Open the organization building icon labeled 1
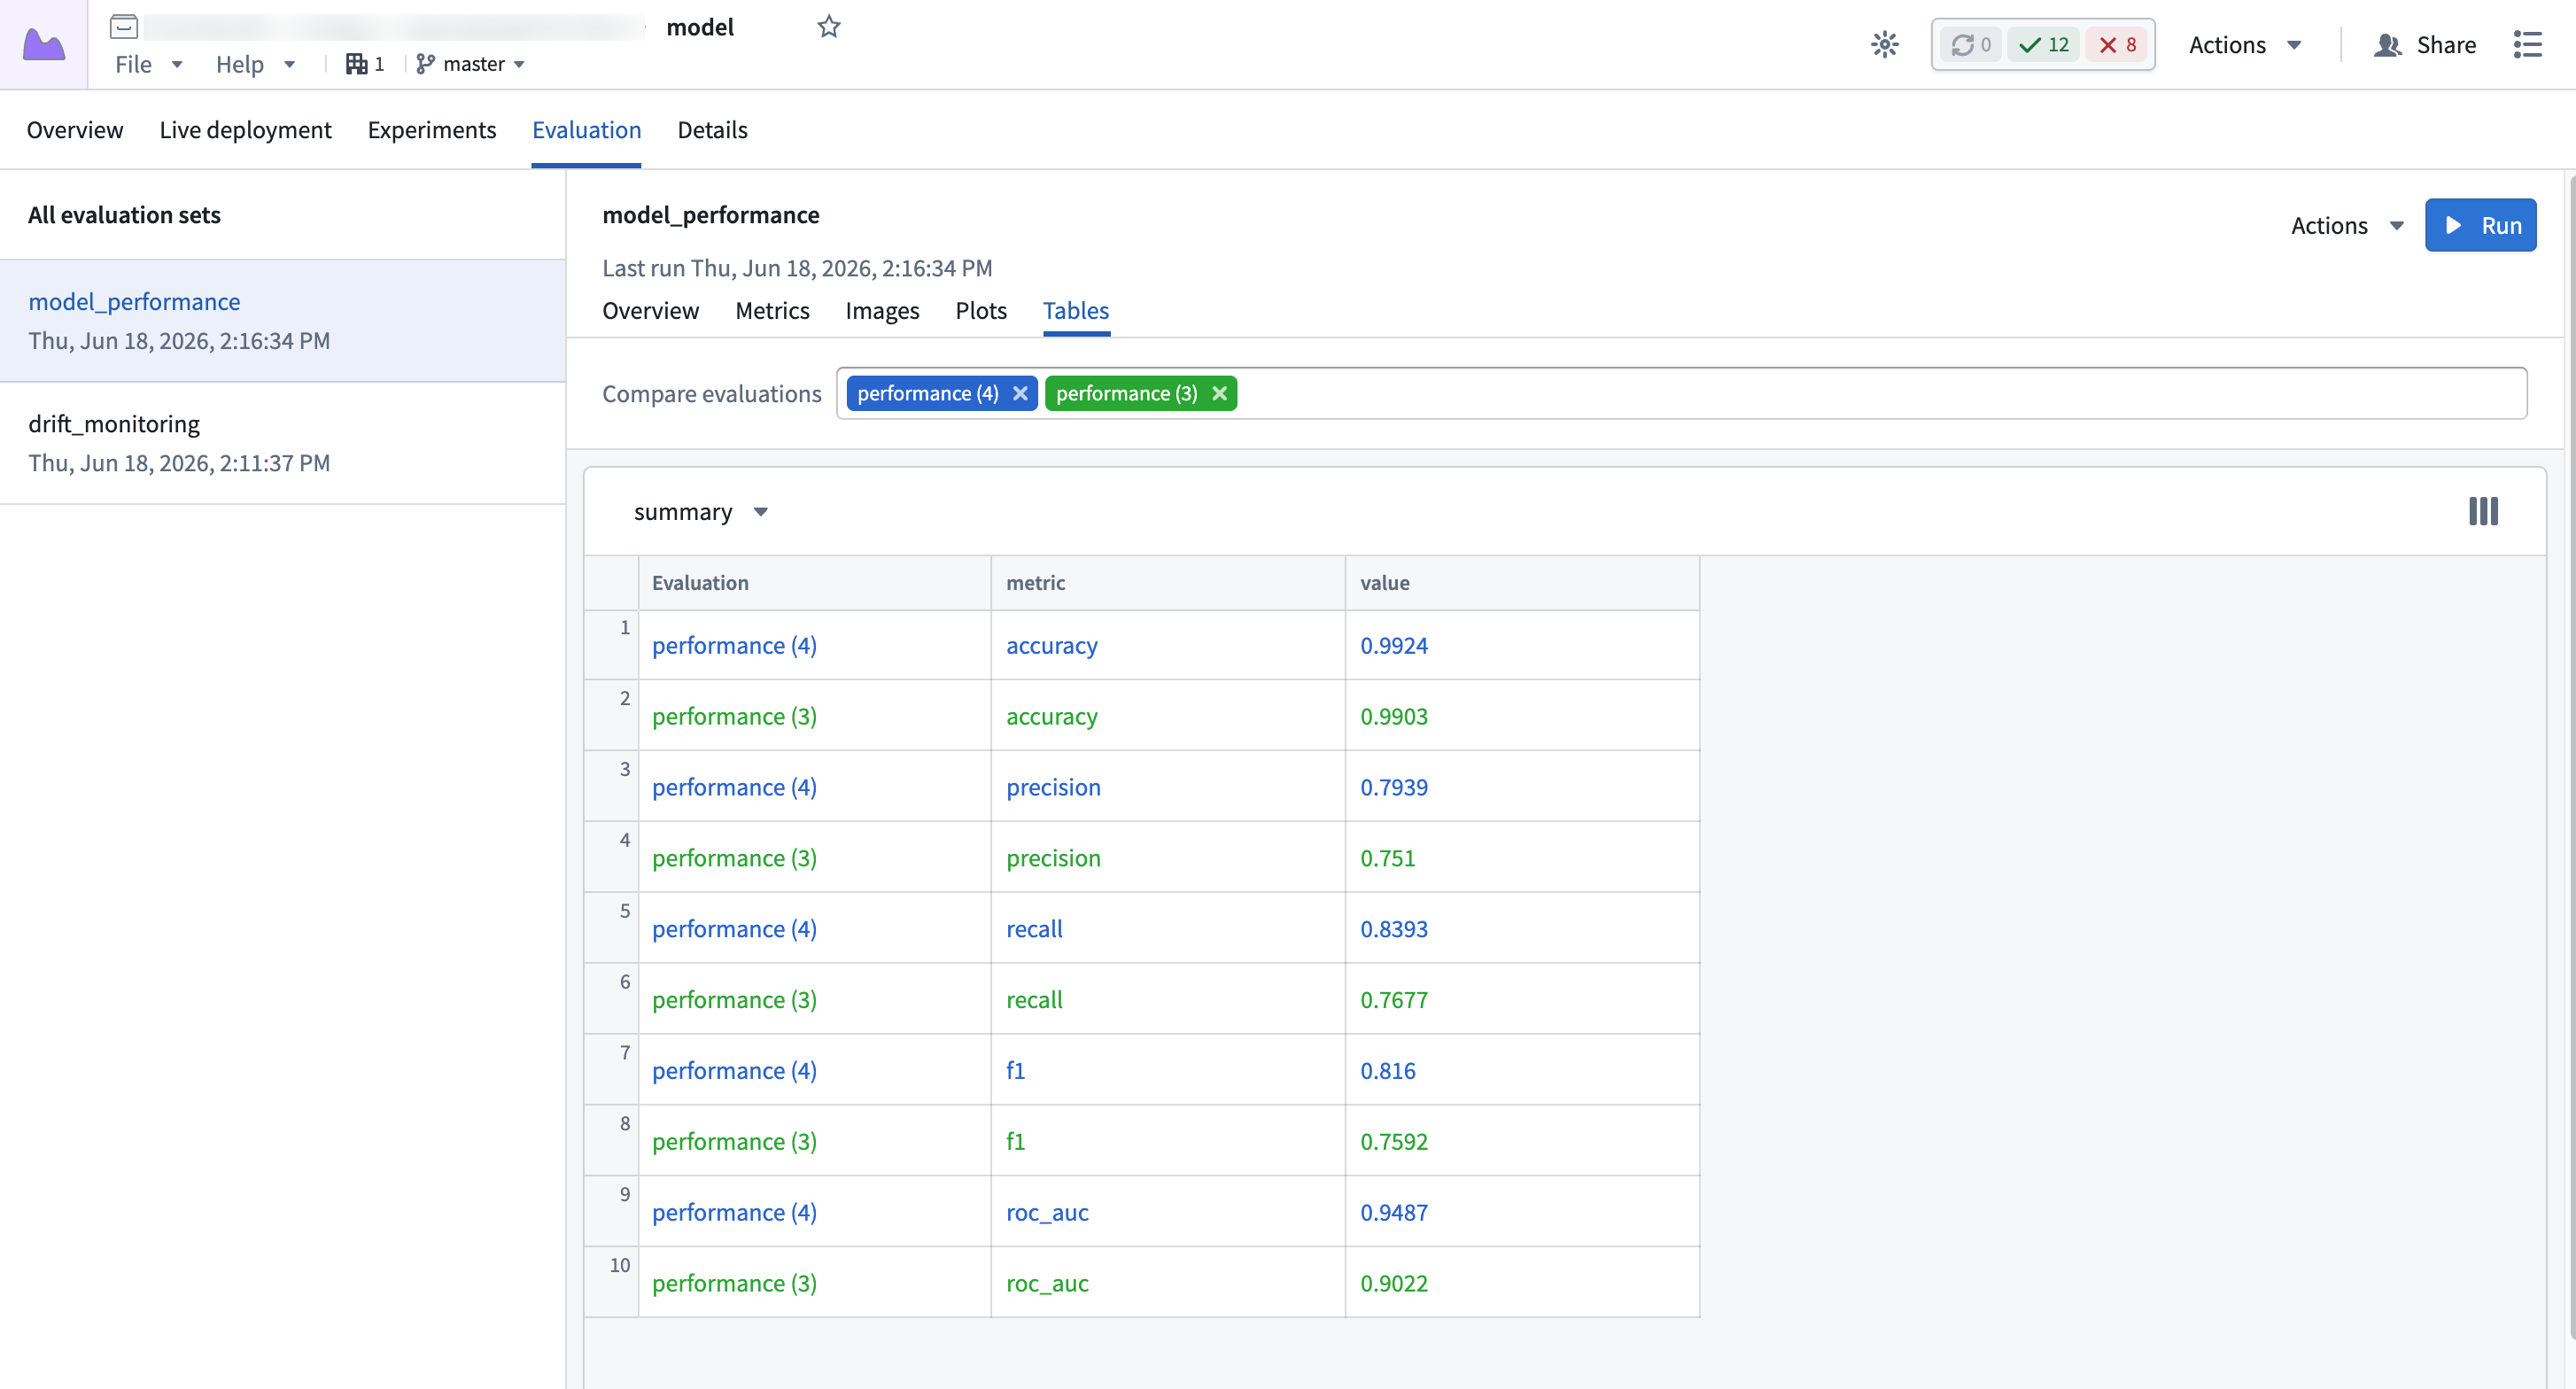Viewport: 2576px width, 1389px height. click(x=365, y=64)
